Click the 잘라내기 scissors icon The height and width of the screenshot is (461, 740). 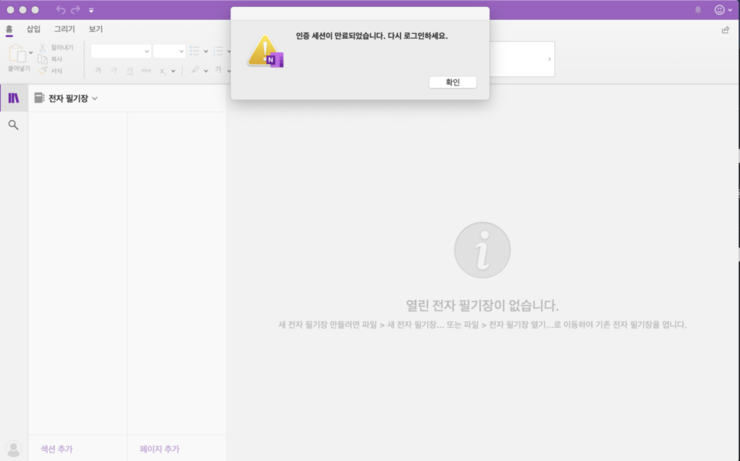(x=42, y=48)
